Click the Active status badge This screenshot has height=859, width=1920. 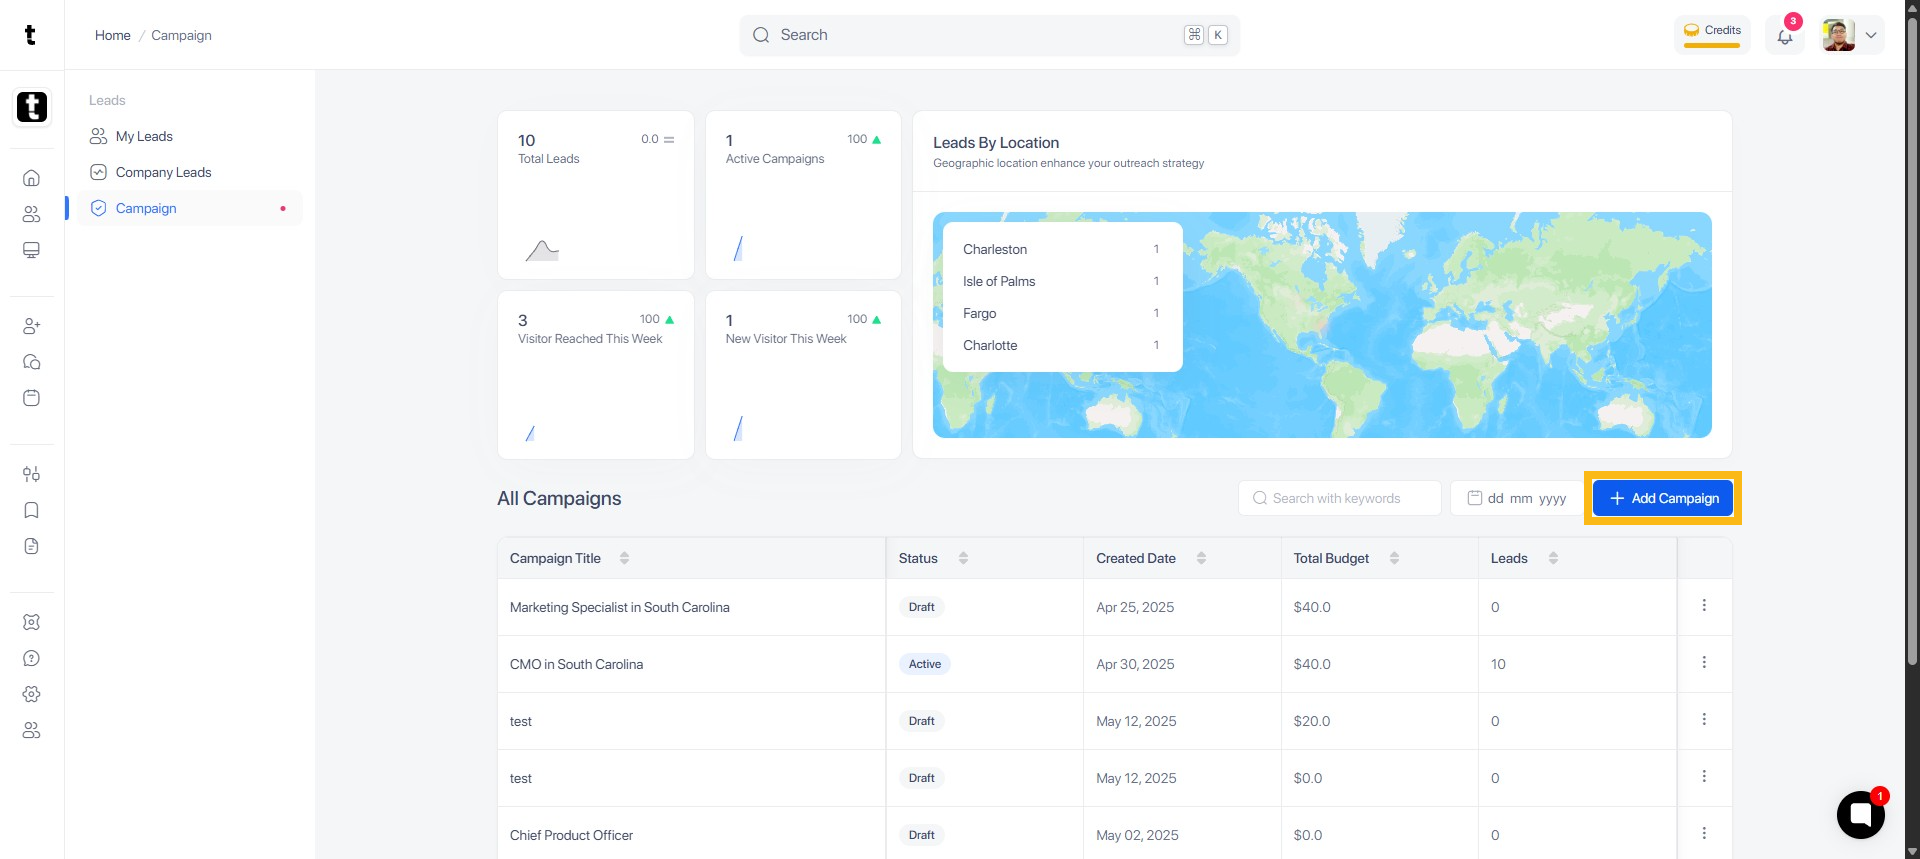[925, 664]
